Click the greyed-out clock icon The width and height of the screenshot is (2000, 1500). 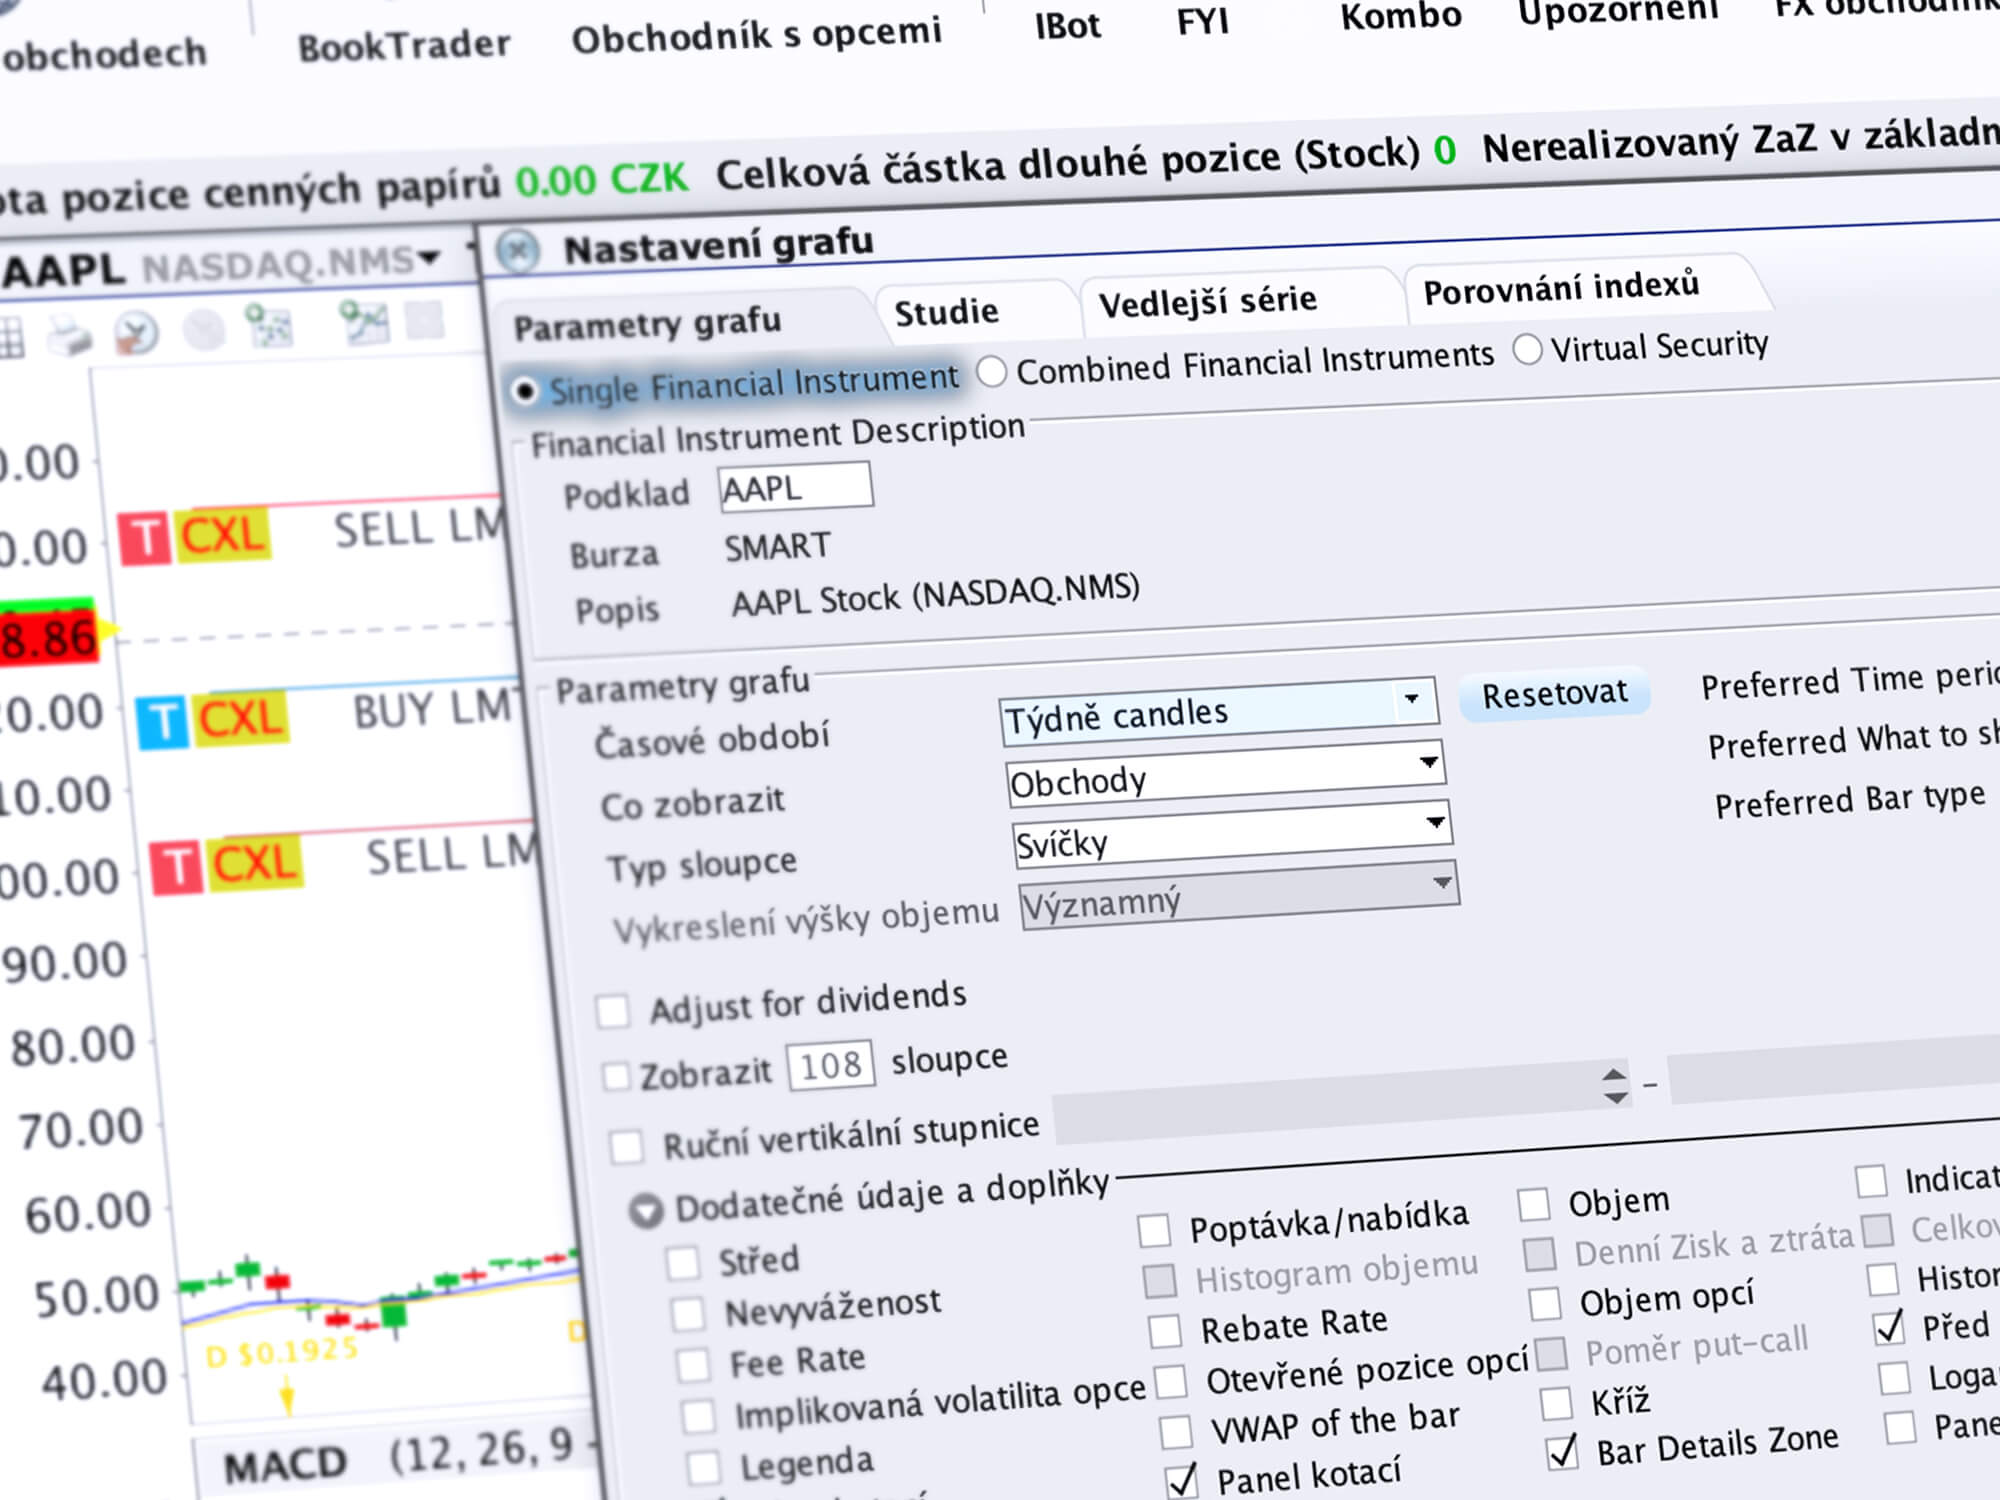click(205, 330)
